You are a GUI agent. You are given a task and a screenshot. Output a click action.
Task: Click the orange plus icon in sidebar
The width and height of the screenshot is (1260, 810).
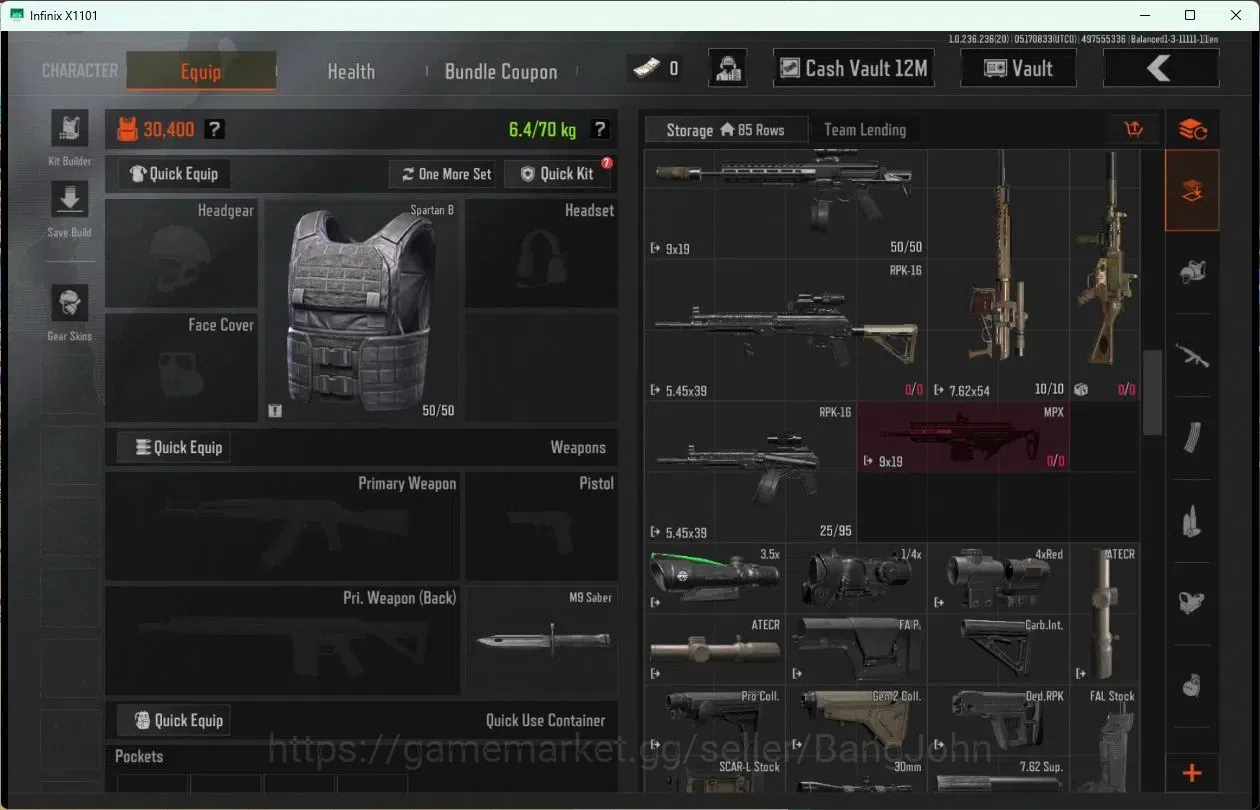click(x=1192, y=773)
